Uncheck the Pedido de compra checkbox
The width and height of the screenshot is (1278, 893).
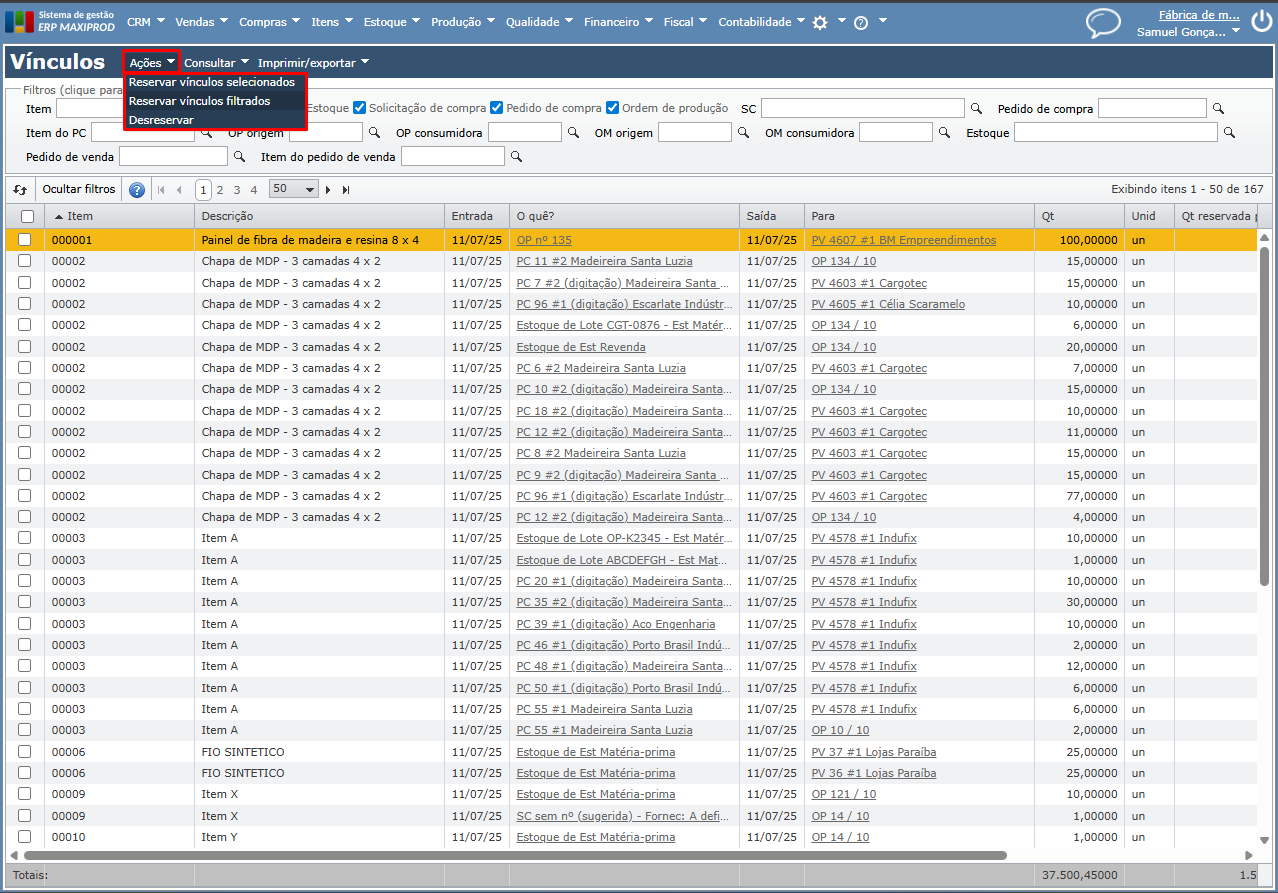(x=497, y=108)
